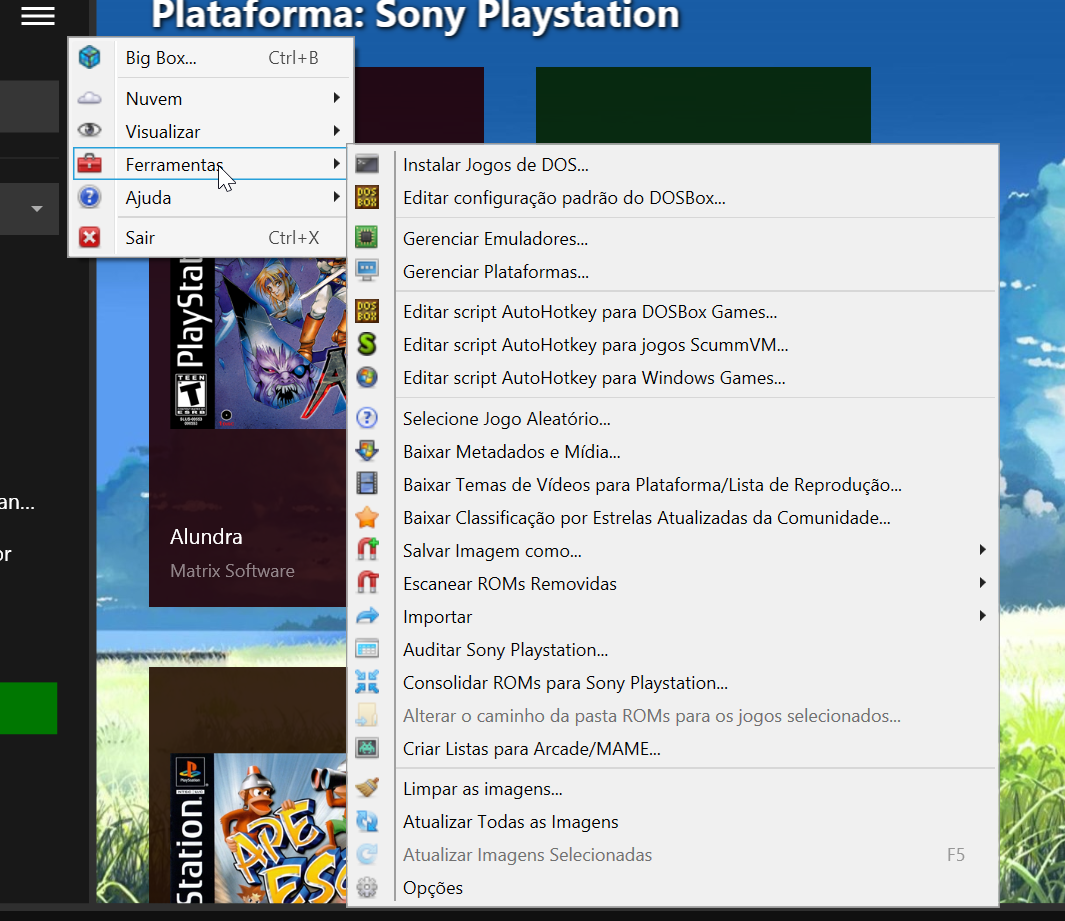Image resolution: width=1065 pixels, height=921 pixels.
Task: Click the eye icon beside Visualizar
Action: coord(90,132)
